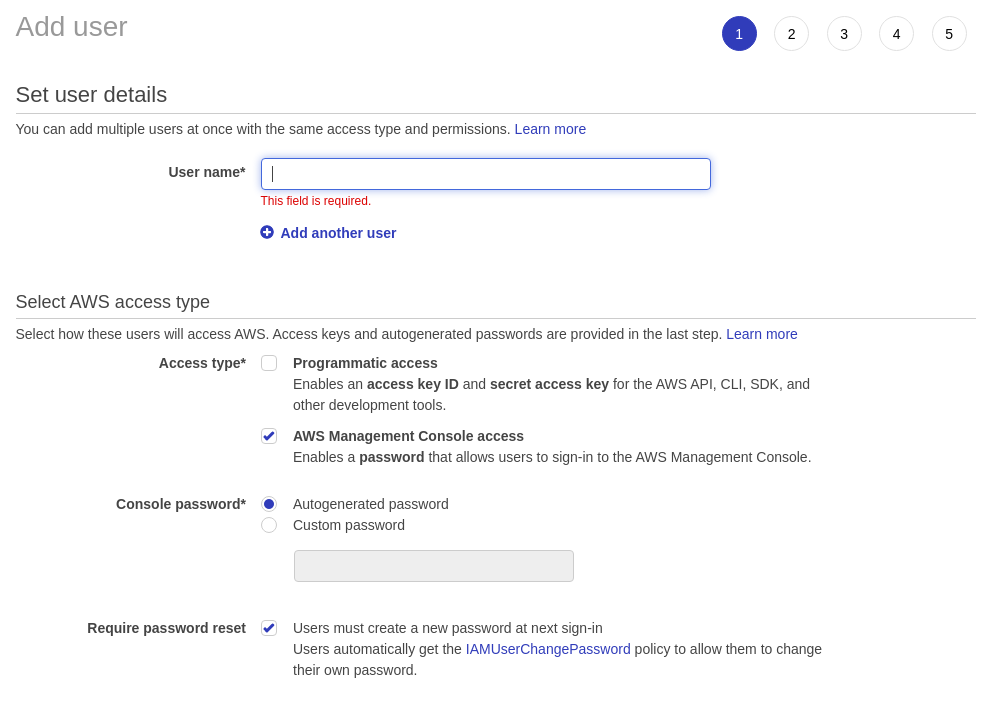
Task: Toggle the Require password reset checkbox
Action: click(x=269, y=628)
